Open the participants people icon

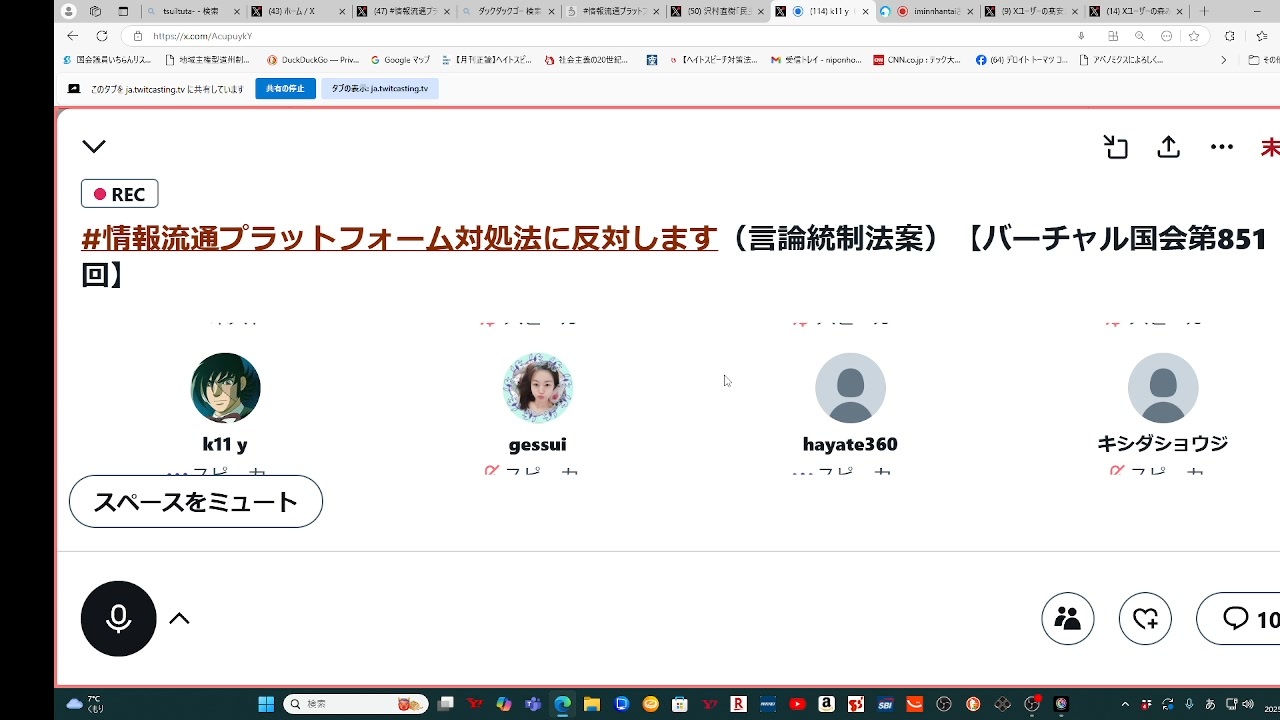click(1068, 619)
